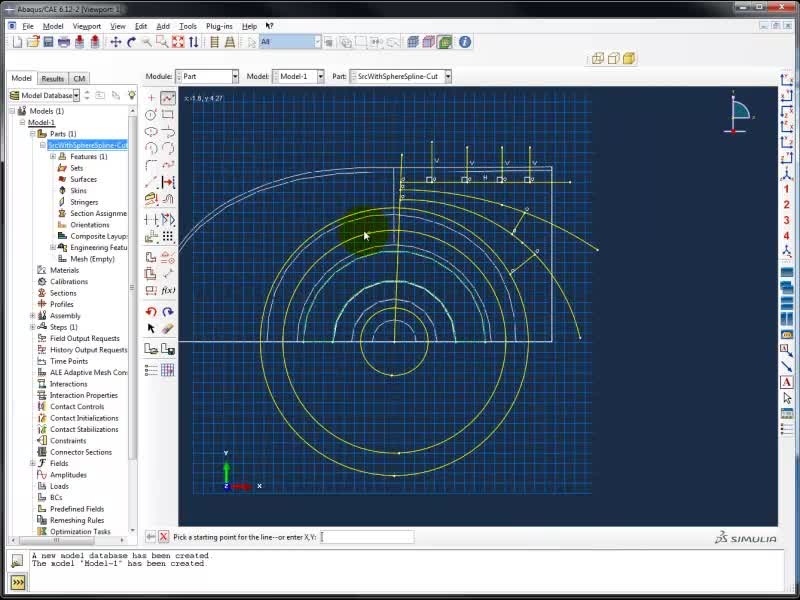Open the Part selection dropdown

pos(400,76)
